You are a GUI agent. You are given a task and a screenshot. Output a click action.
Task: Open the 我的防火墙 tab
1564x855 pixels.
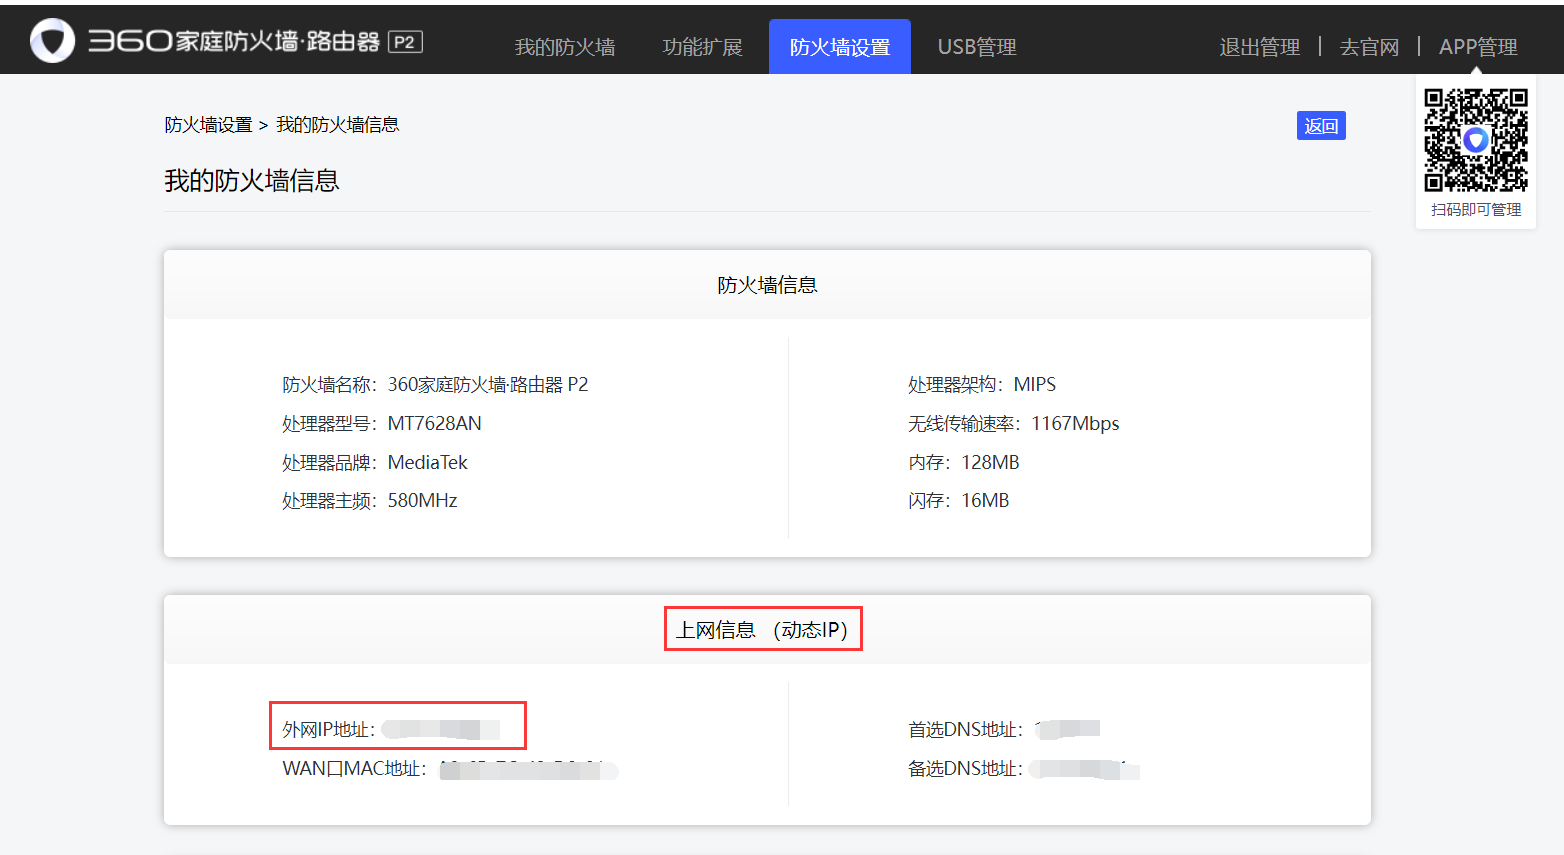pos(565,47)
